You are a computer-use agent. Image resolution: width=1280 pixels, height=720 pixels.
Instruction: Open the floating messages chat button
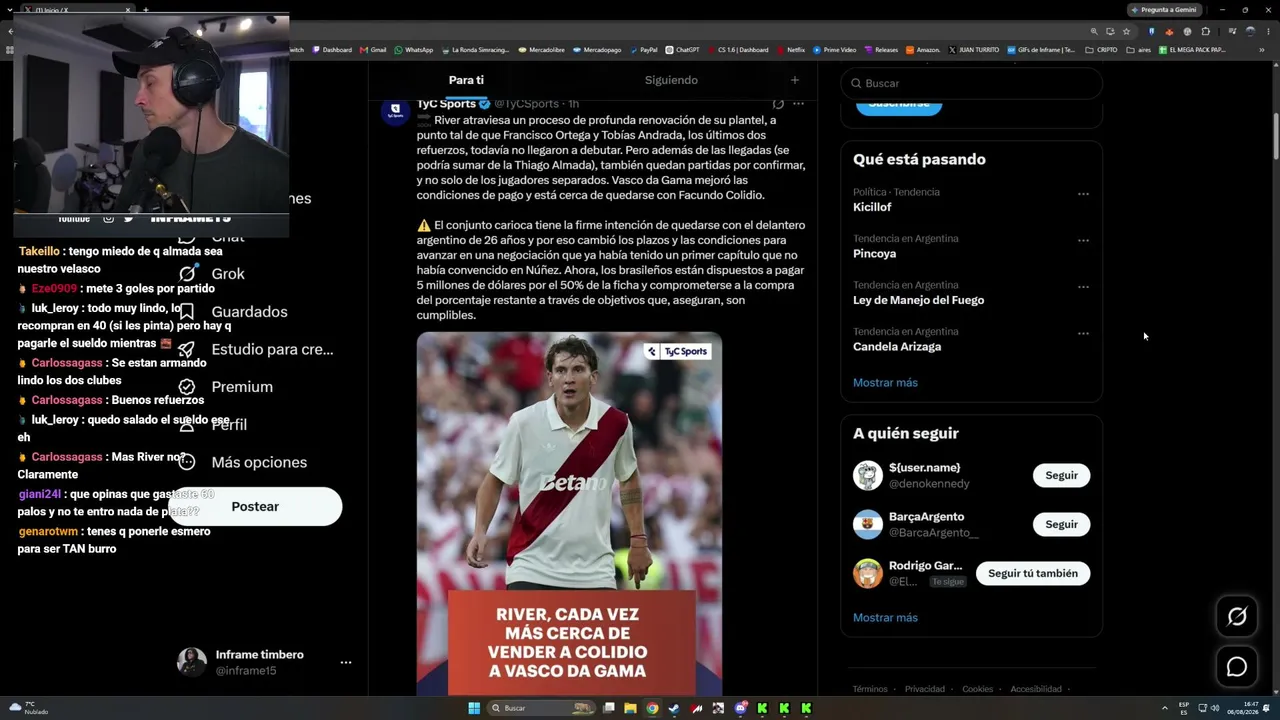click(x=1237, y=667)
